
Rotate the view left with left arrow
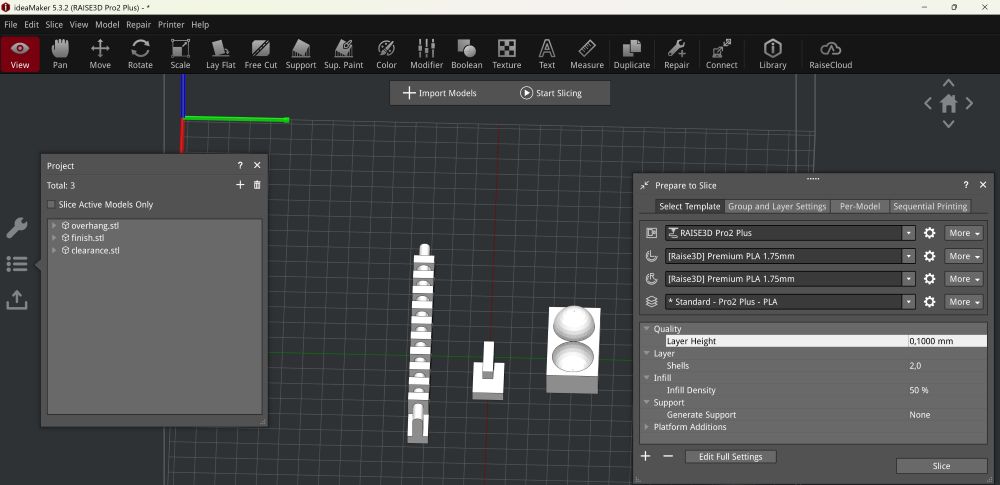tap(928, 103)
